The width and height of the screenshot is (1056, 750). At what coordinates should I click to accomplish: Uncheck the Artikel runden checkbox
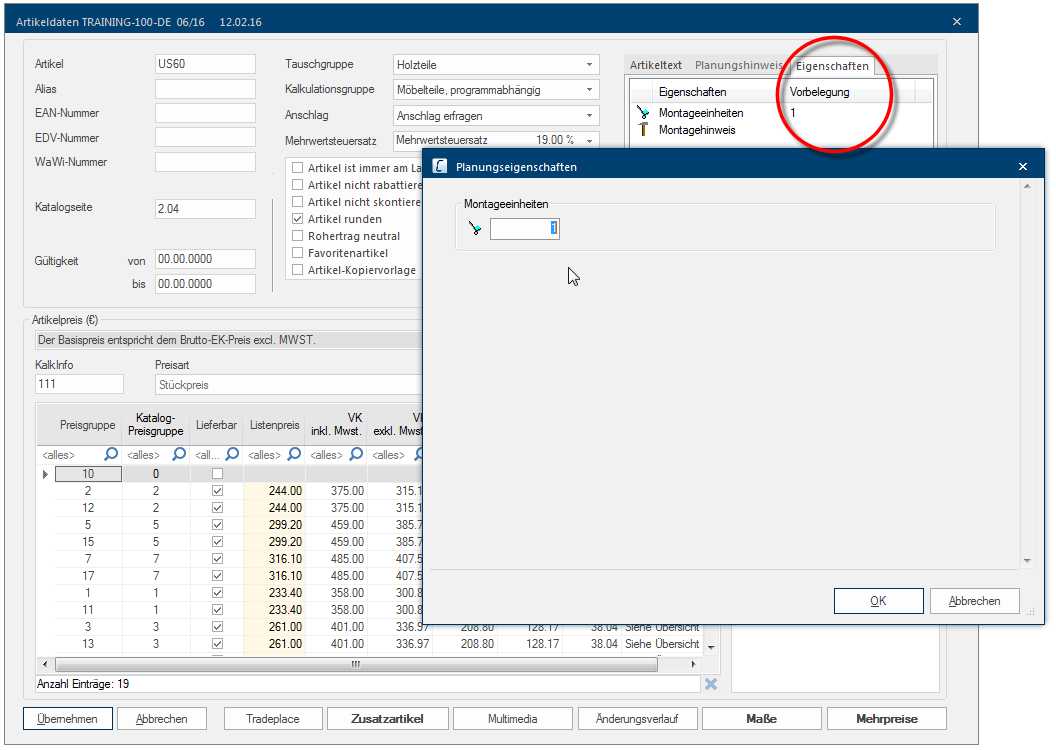tap(298, 219)
